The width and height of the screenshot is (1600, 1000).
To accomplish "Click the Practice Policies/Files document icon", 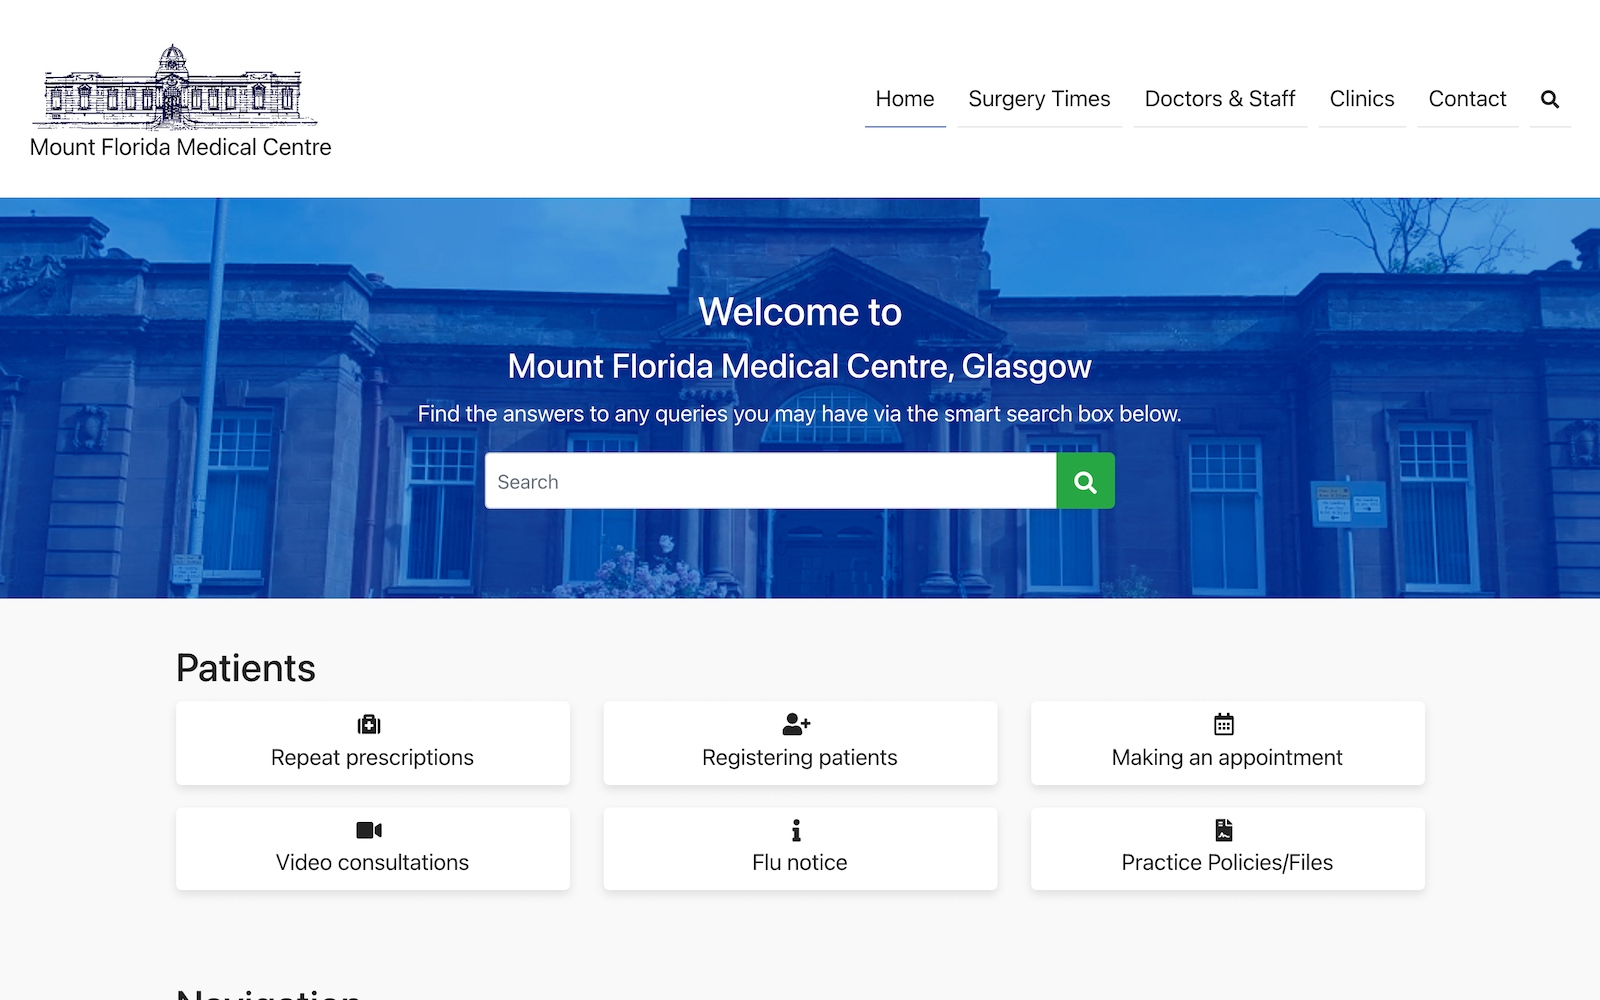I will [1224, 830].
